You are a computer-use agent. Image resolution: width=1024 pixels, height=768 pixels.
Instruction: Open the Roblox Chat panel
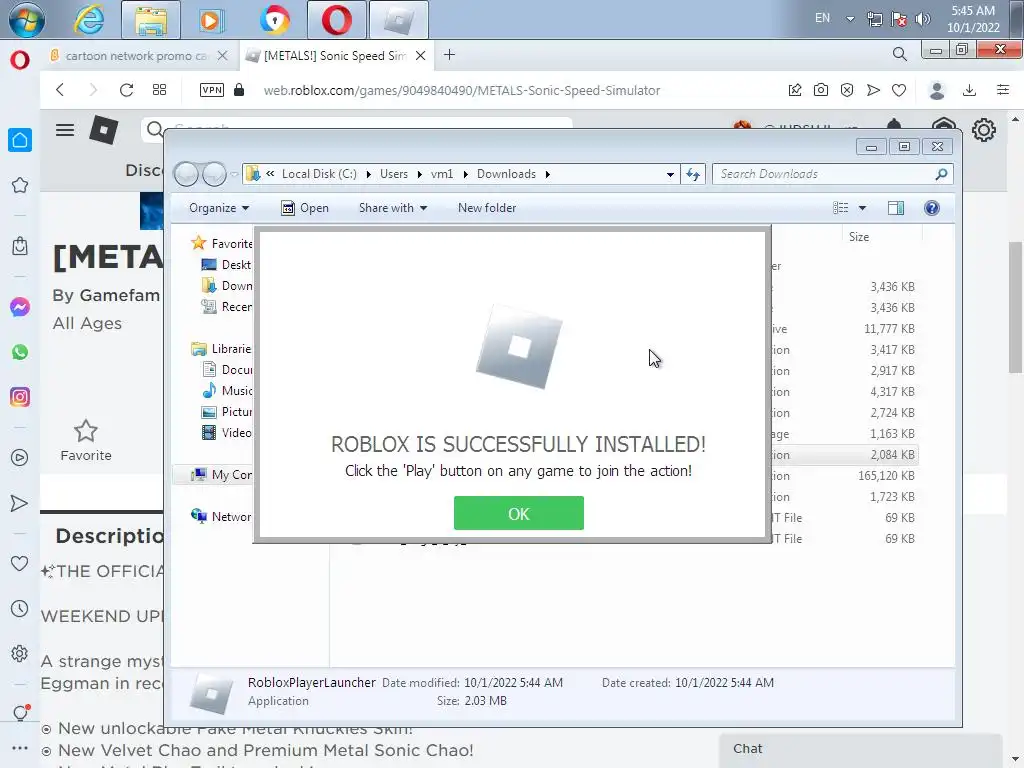tap(860, 750)
